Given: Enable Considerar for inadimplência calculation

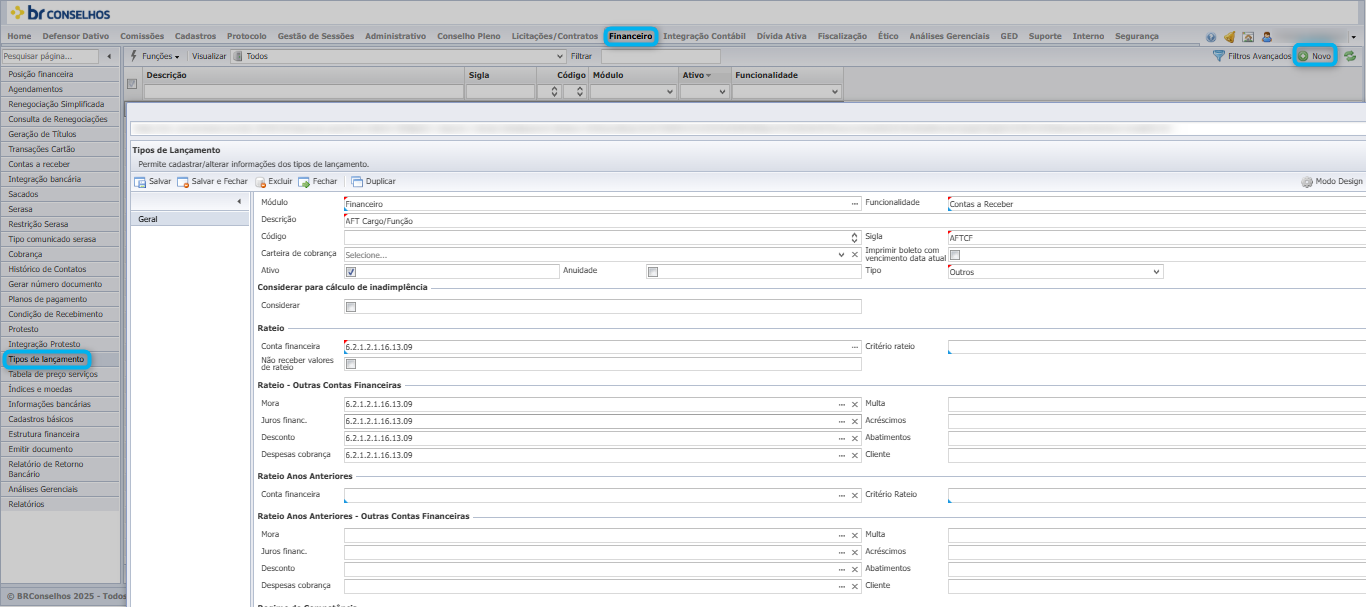Looking at the screenshot, I should (x=351, y=306).
